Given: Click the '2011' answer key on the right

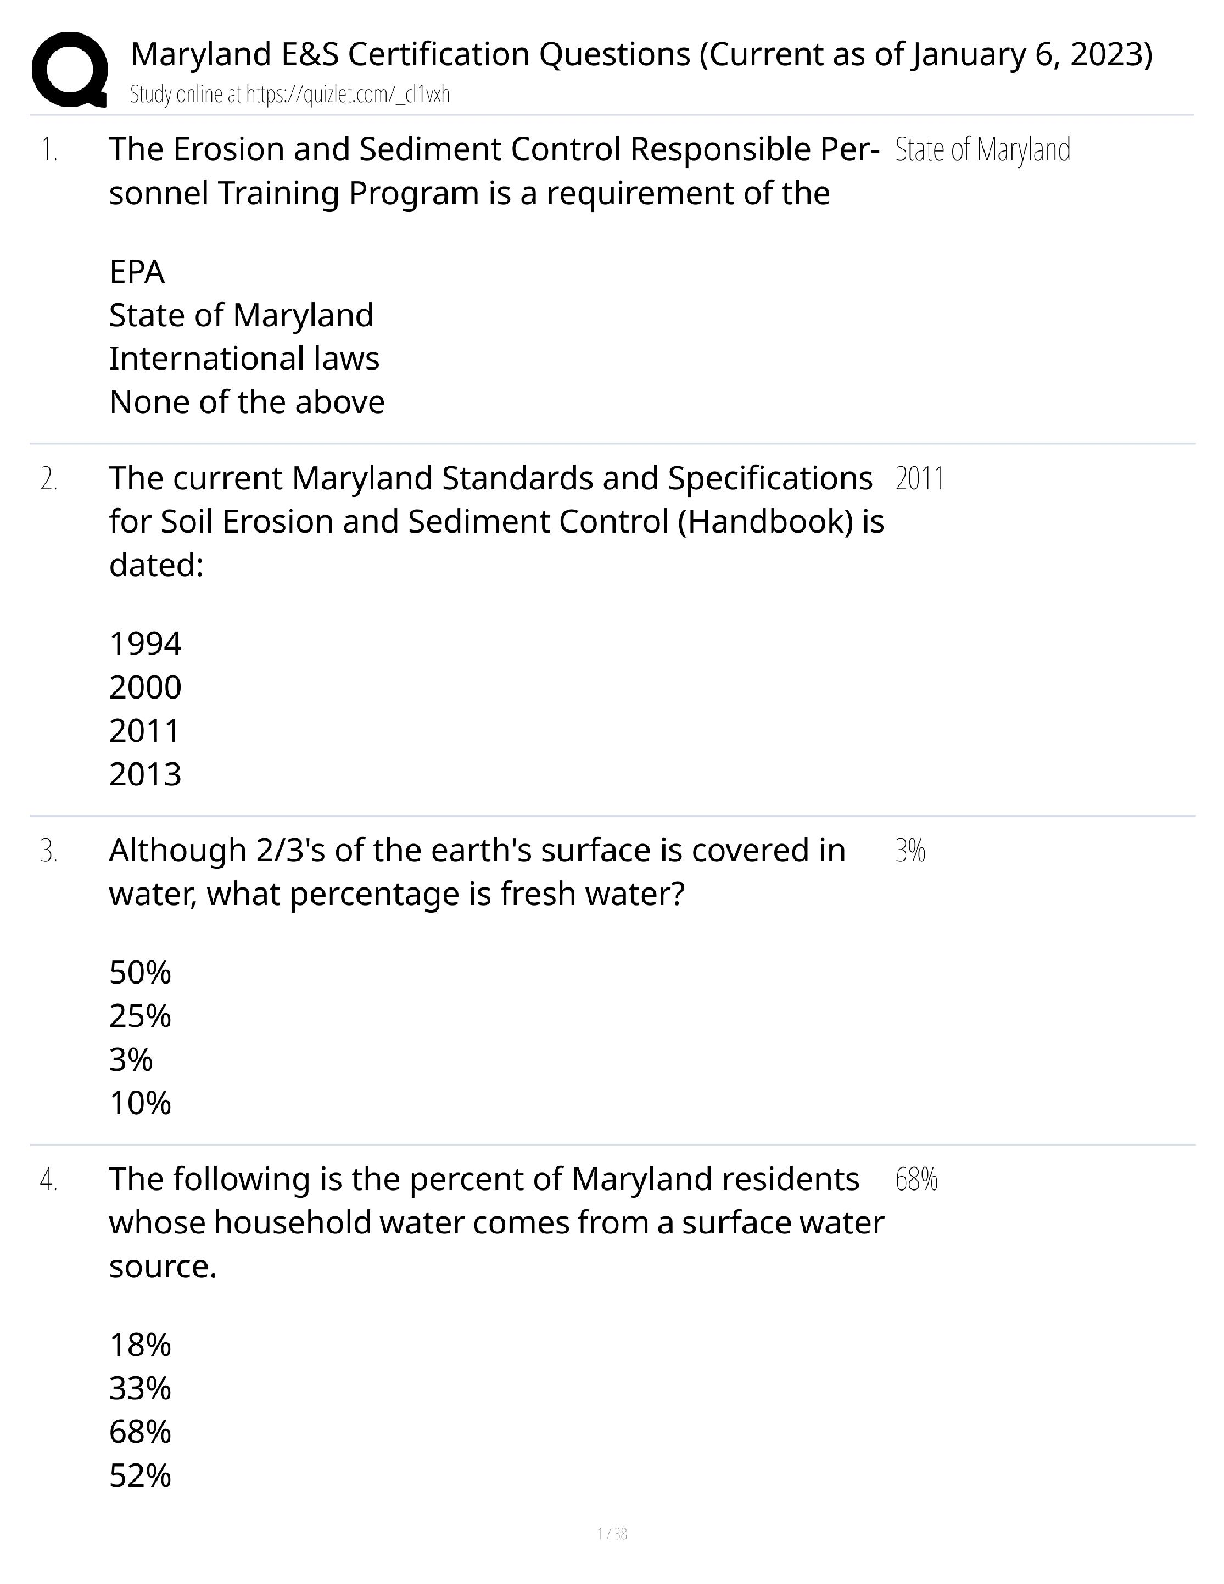Looking at the screenshot, I should [919, 479].
